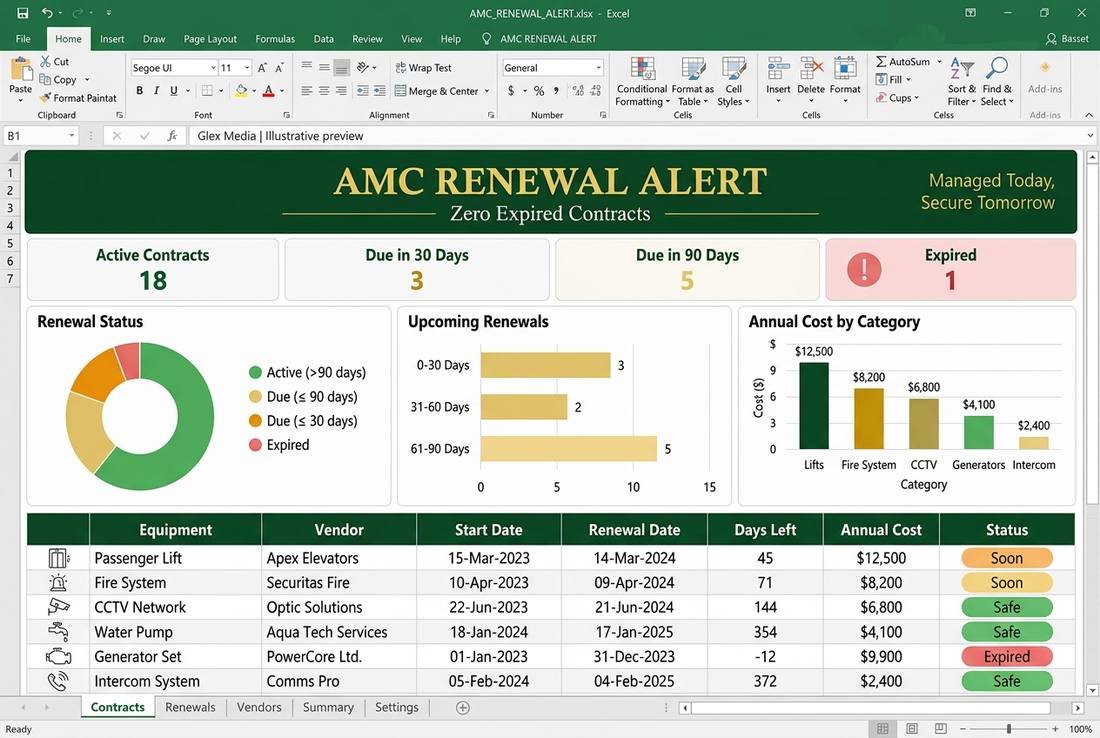Click the Format cells icon

(x=845, y=69)
